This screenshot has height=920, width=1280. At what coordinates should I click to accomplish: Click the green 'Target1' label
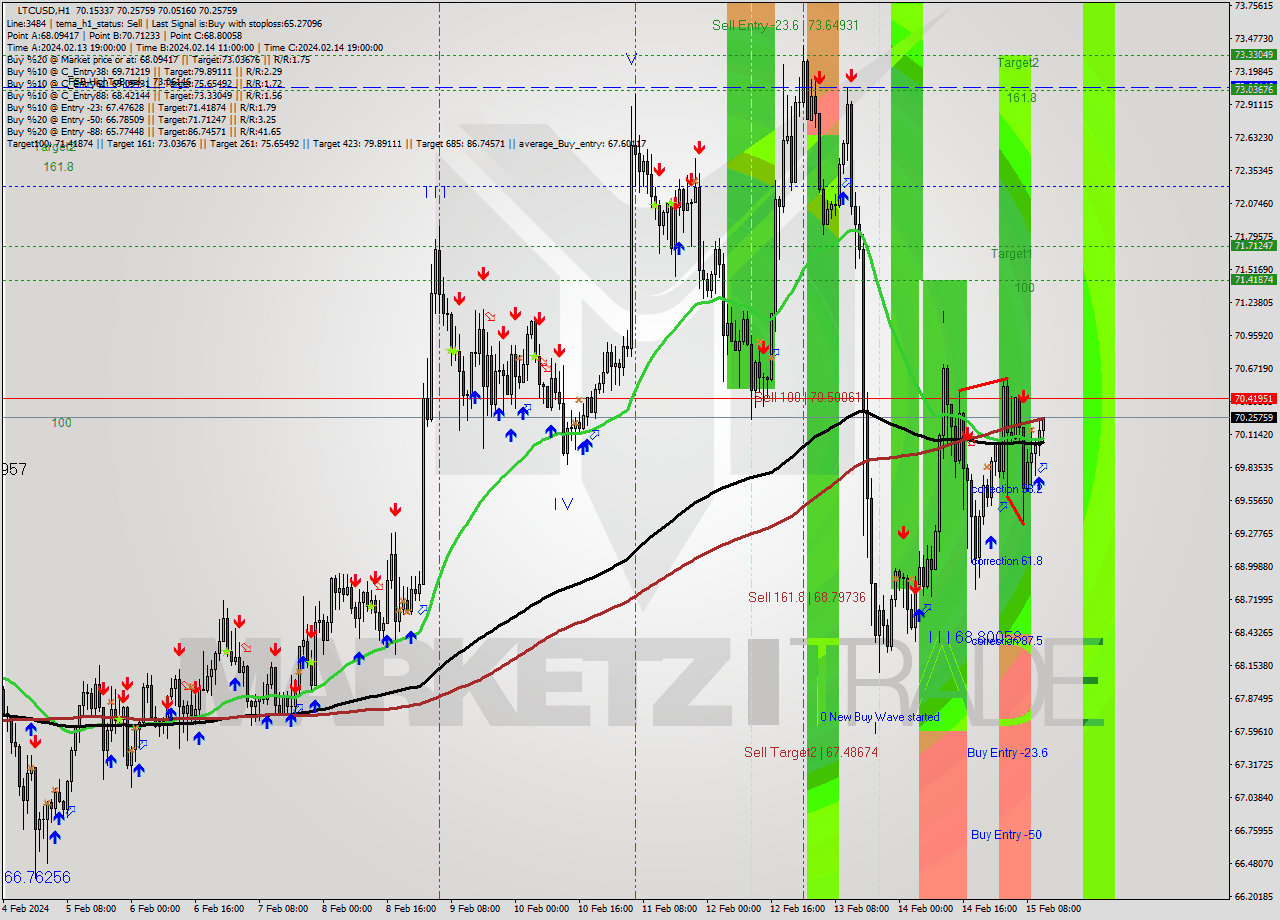coord(1011,254)
